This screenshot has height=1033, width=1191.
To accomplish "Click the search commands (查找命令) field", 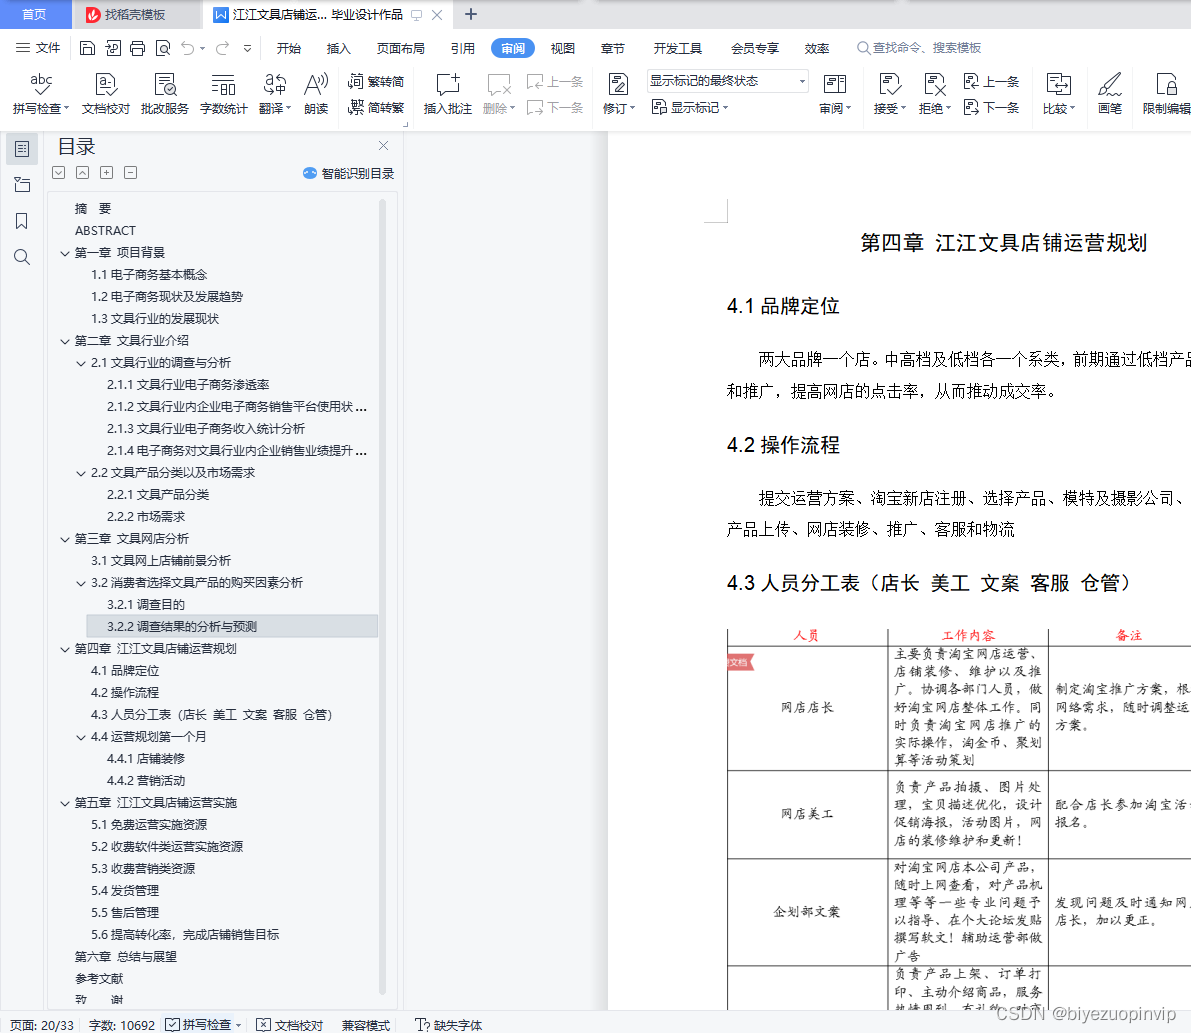I will [919, 48].
